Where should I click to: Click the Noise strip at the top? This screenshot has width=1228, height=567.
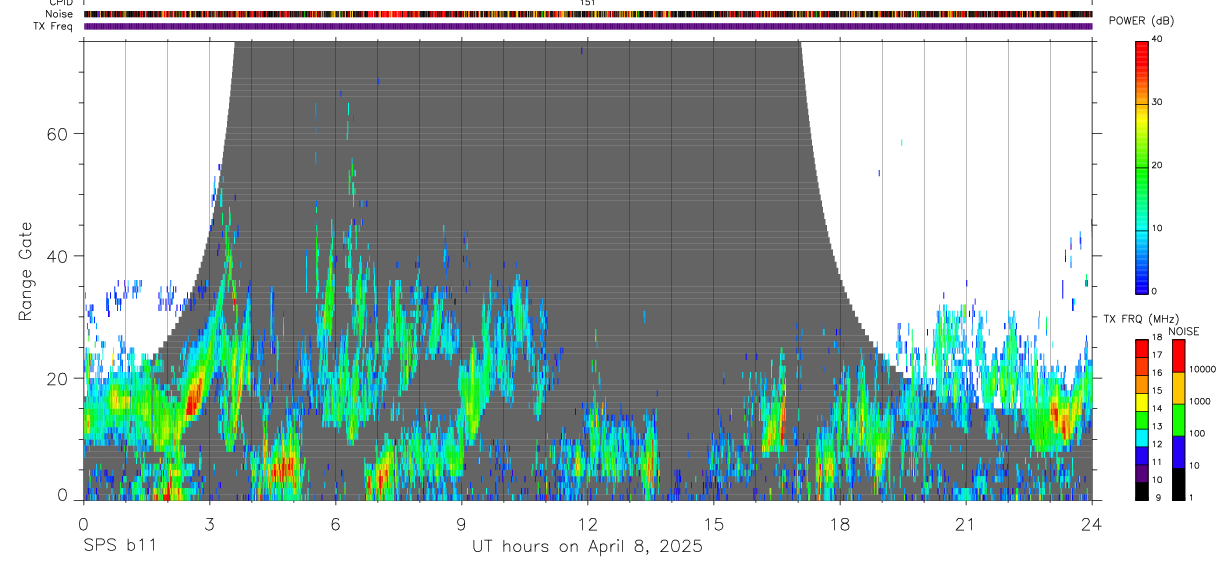tap(587, 14)
